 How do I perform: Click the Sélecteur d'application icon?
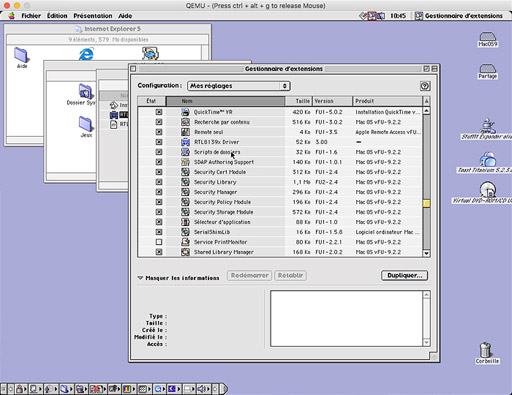click(x=185, y=222)
